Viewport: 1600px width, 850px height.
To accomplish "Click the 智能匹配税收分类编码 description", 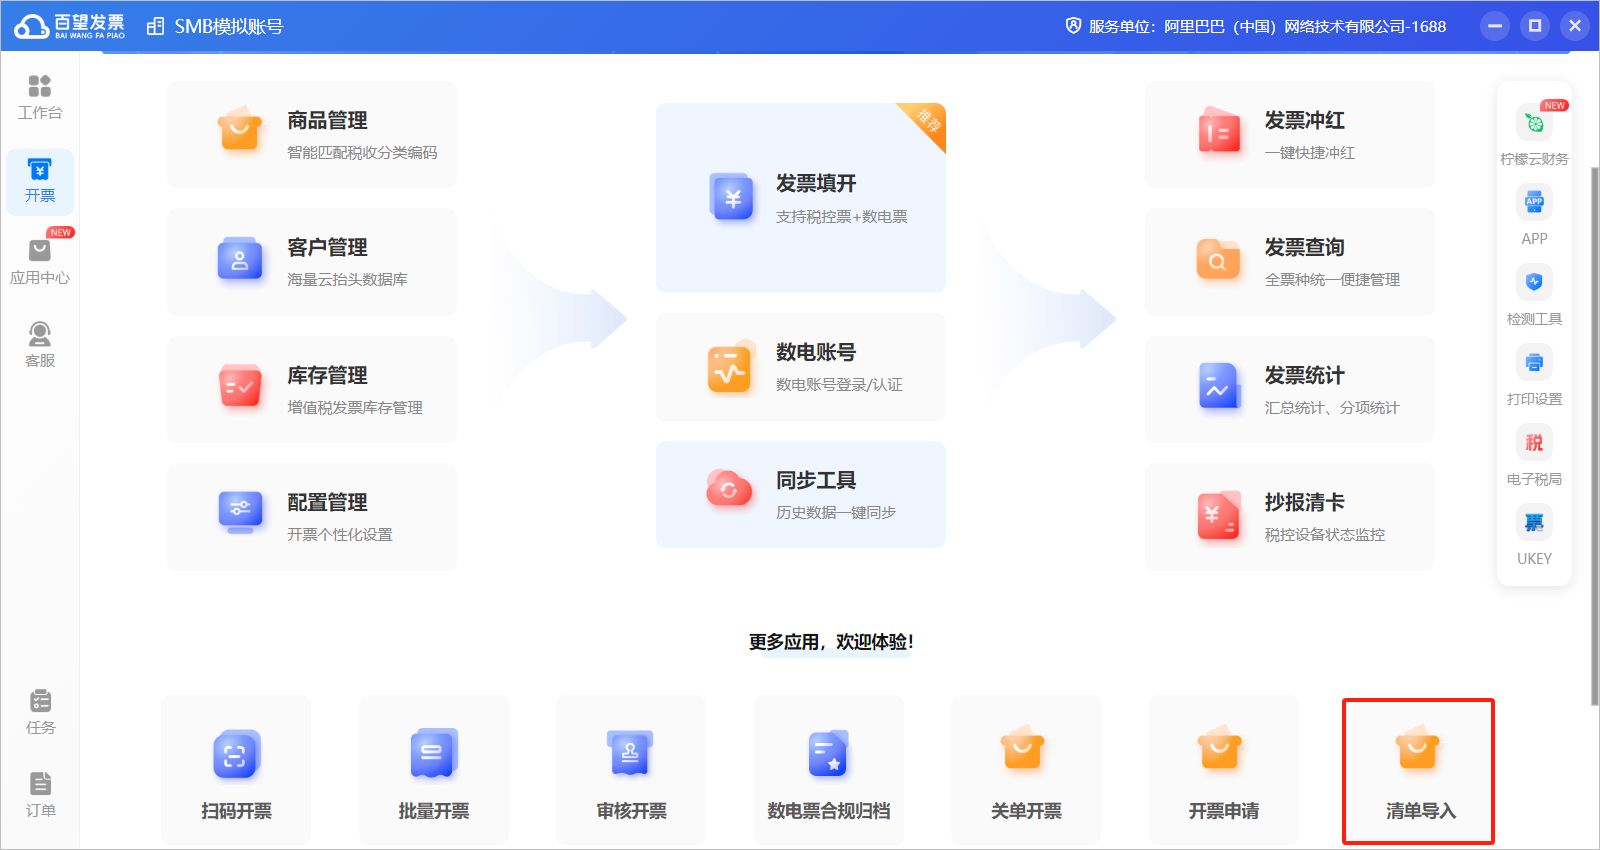I will (362, 153).
